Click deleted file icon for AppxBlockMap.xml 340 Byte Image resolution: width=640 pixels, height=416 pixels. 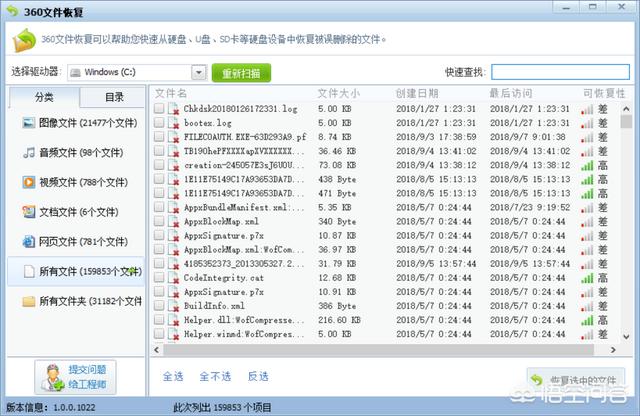(x=174, y=222)
